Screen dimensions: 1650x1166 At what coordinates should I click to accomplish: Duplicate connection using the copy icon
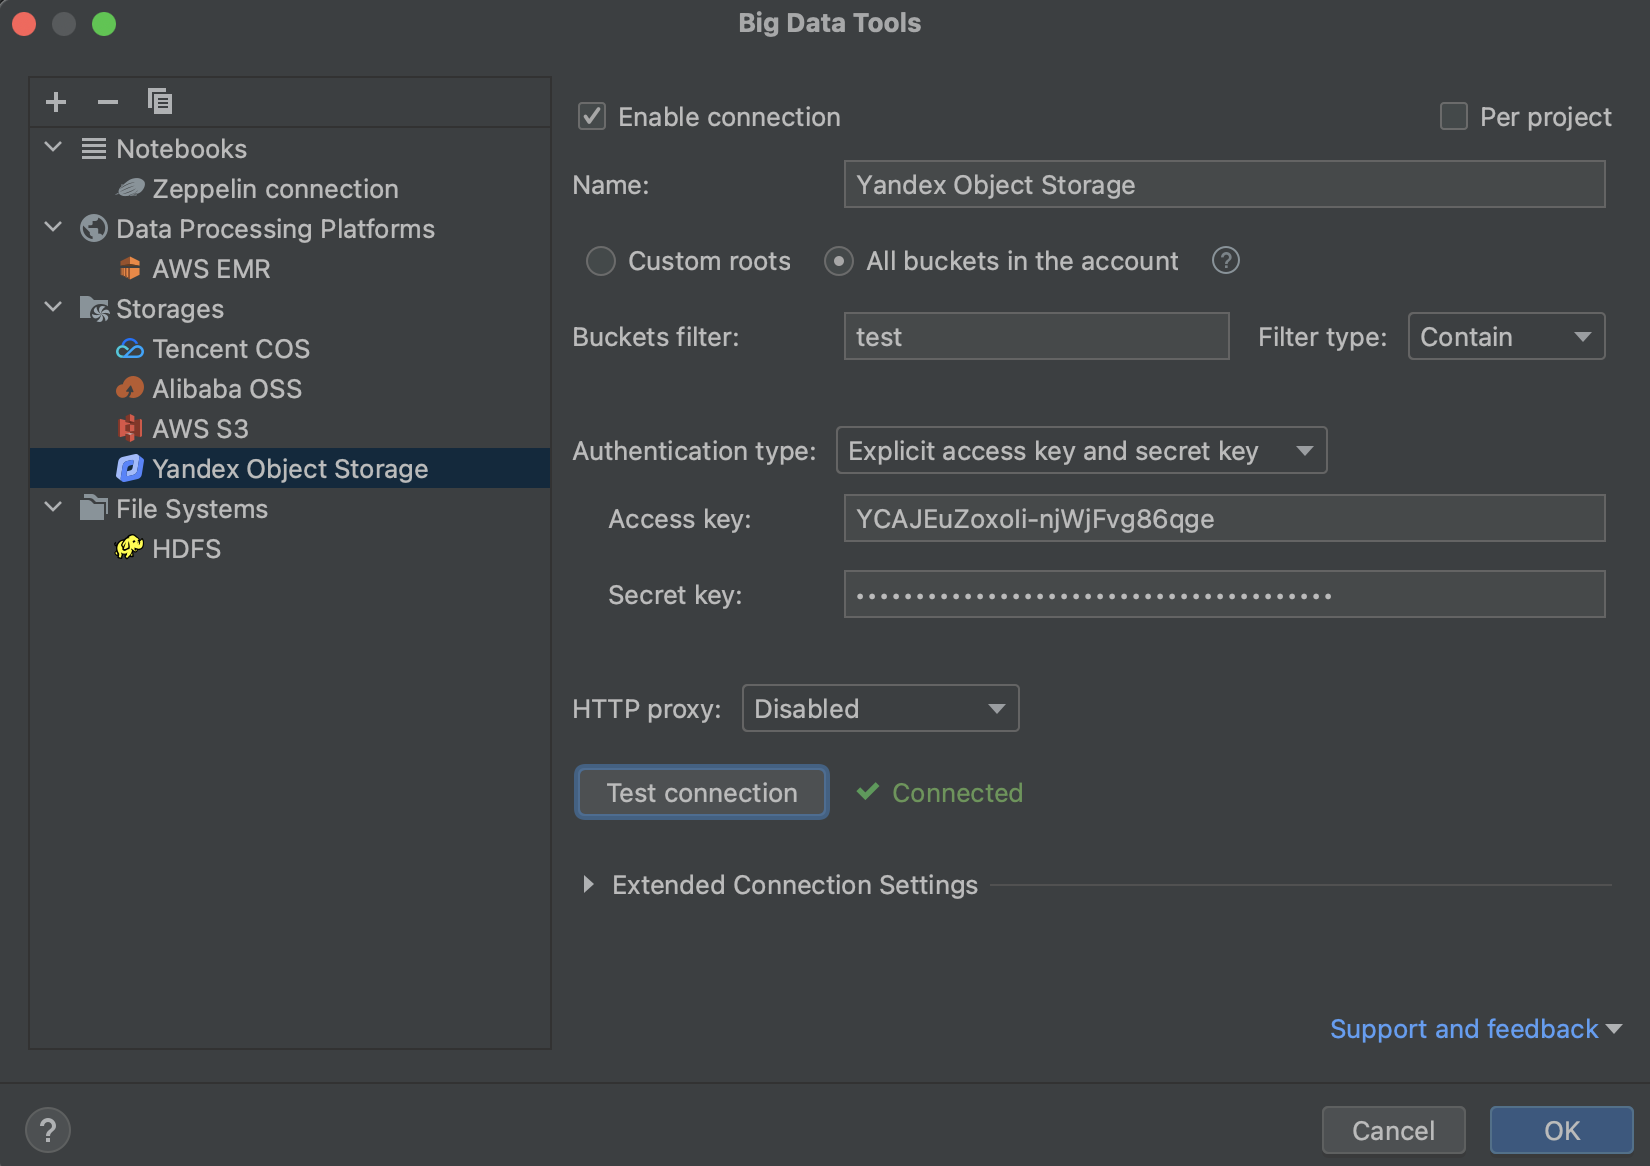coord(160,101)
